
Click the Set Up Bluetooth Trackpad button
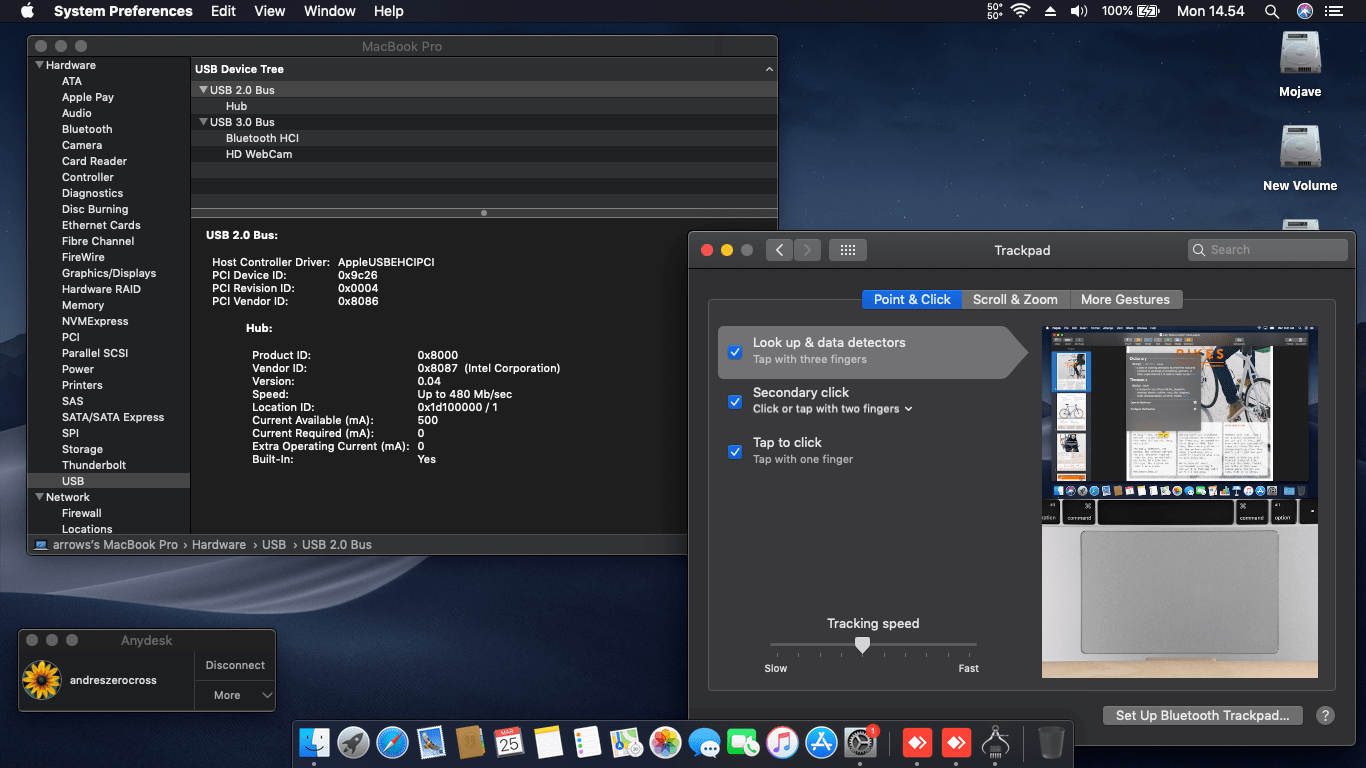click(x=1202, y=715)
